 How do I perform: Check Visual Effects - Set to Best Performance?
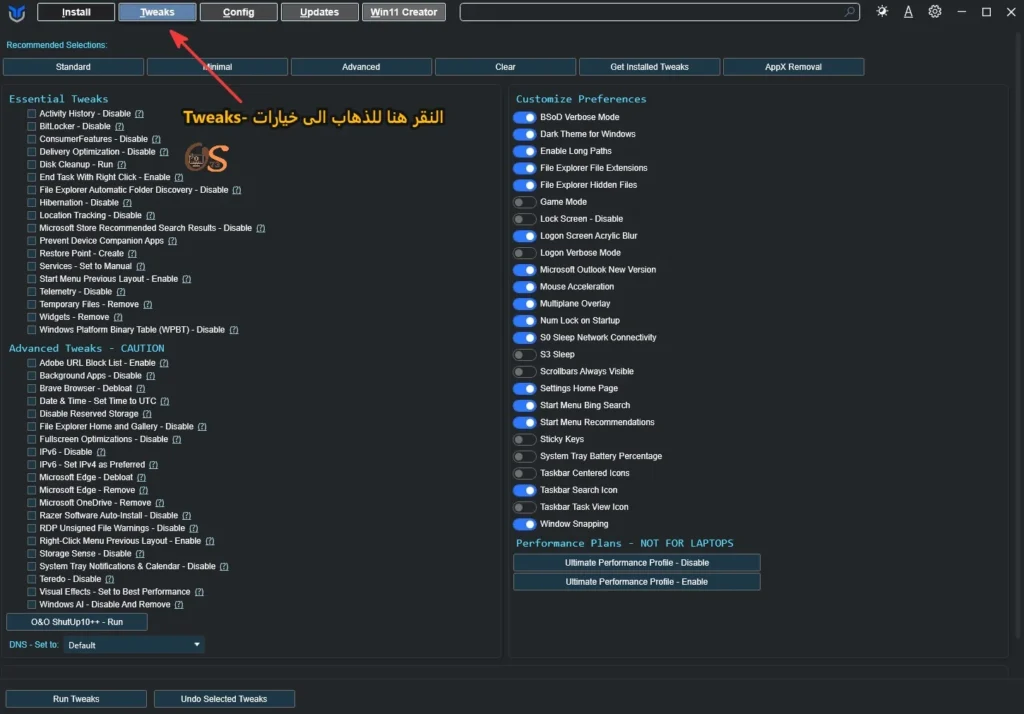tap(31, 592)
